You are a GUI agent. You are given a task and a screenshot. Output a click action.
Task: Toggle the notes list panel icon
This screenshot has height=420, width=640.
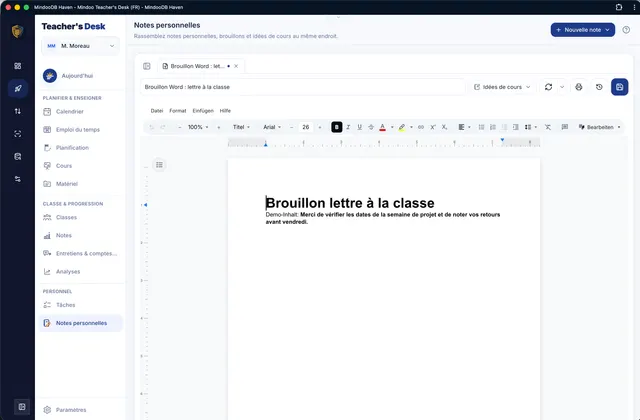coord(147,66)
